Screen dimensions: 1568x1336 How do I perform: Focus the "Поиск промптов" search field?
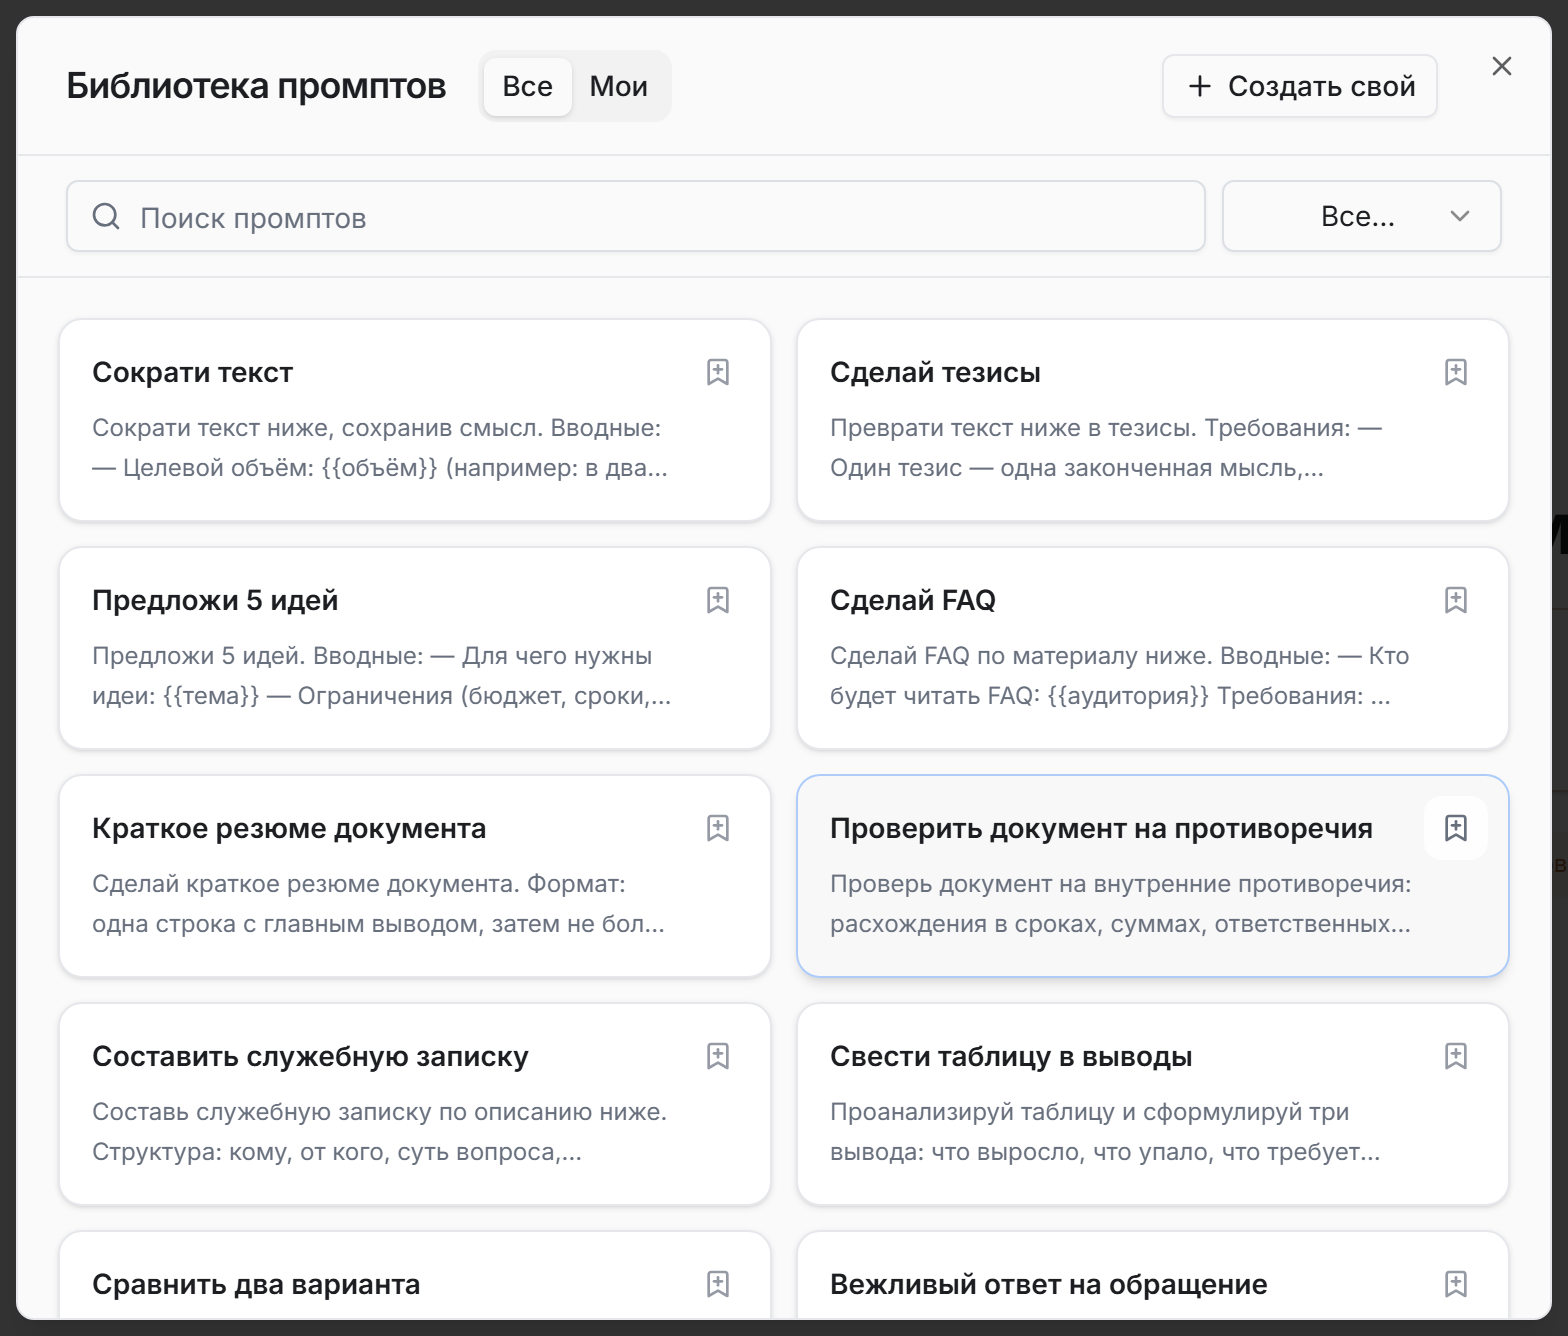coord(636,216)
